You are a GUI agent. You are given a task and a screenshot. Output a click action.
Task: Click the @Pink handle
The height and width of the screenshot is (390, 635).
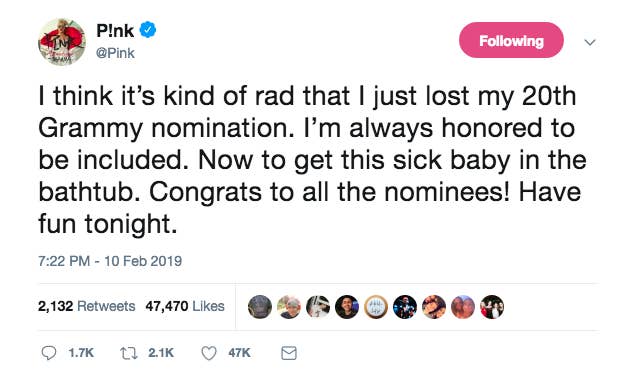tap(115, 53)
